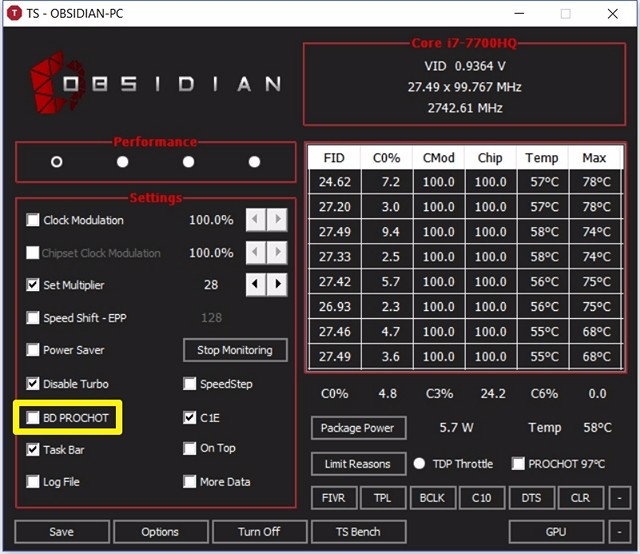Click the TDP Throttle indicator circle

tap(419, 464)
